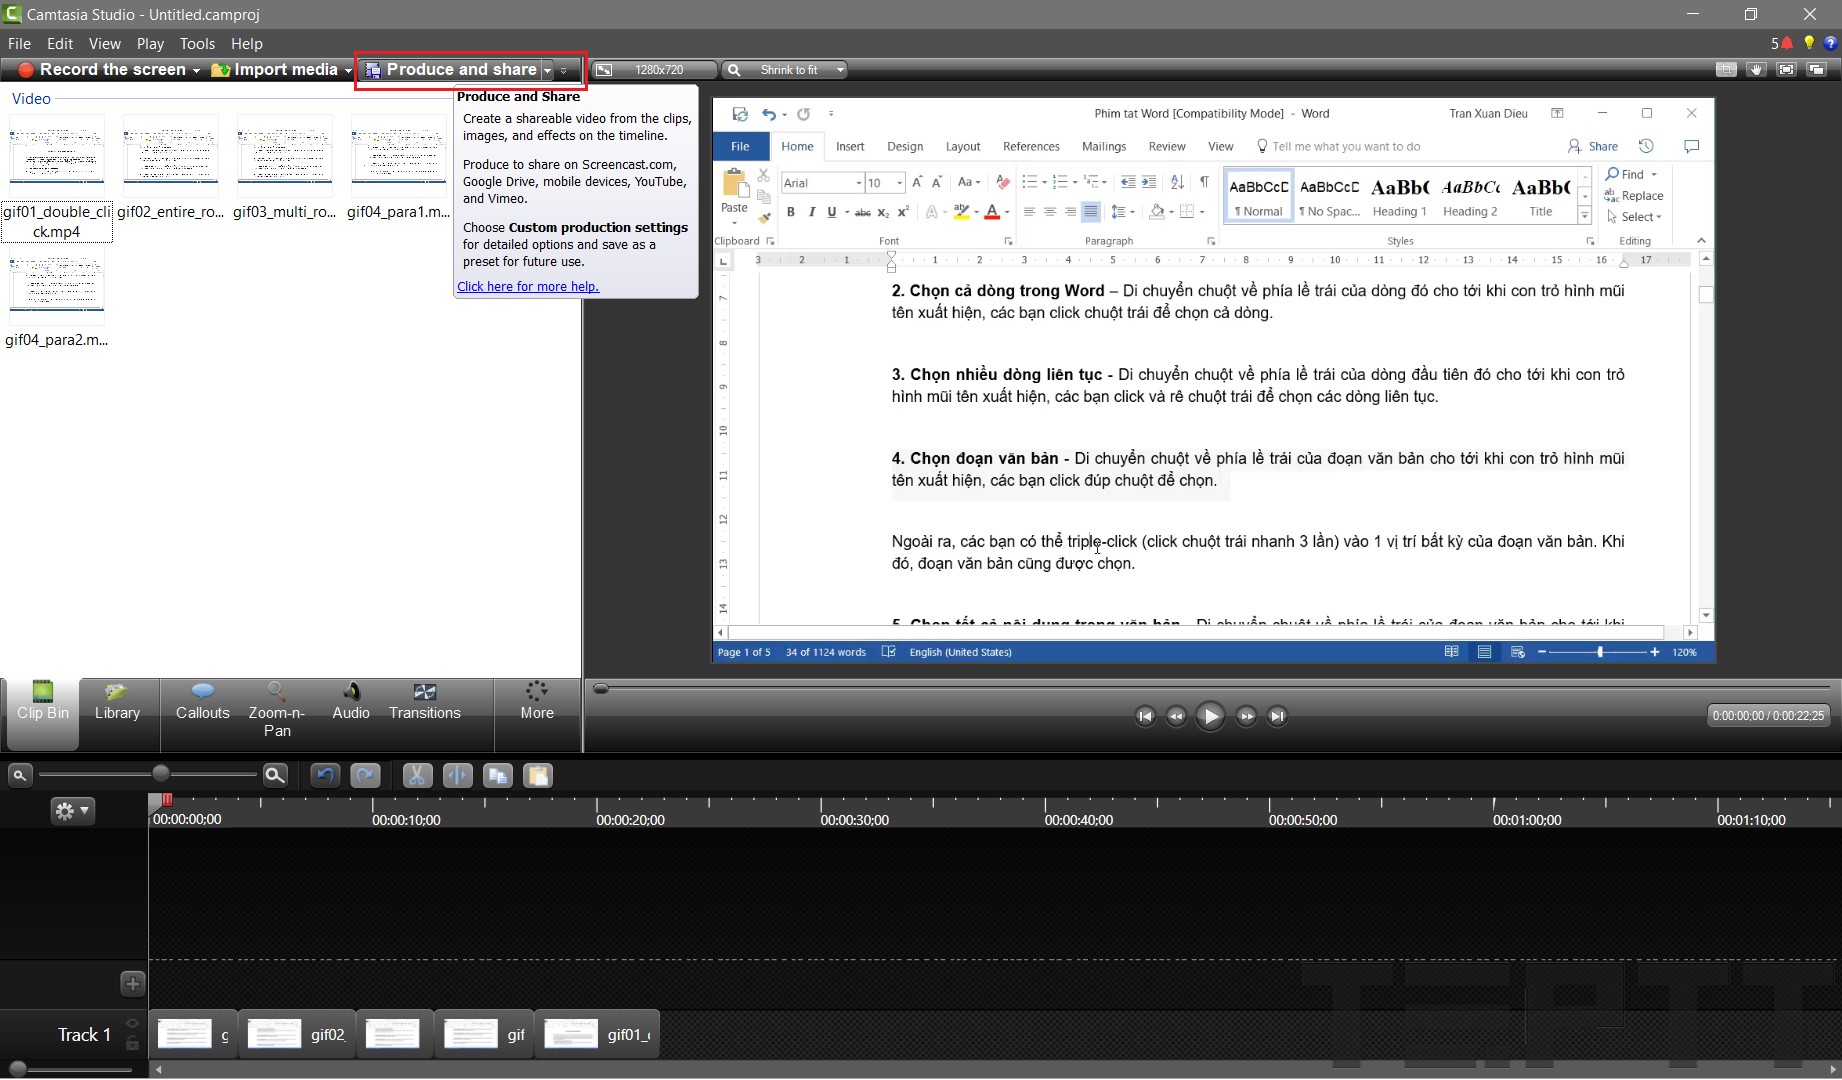Toggle Track 1 visibility eye
The image size is (1842, 1080).
coord(132,1024)
